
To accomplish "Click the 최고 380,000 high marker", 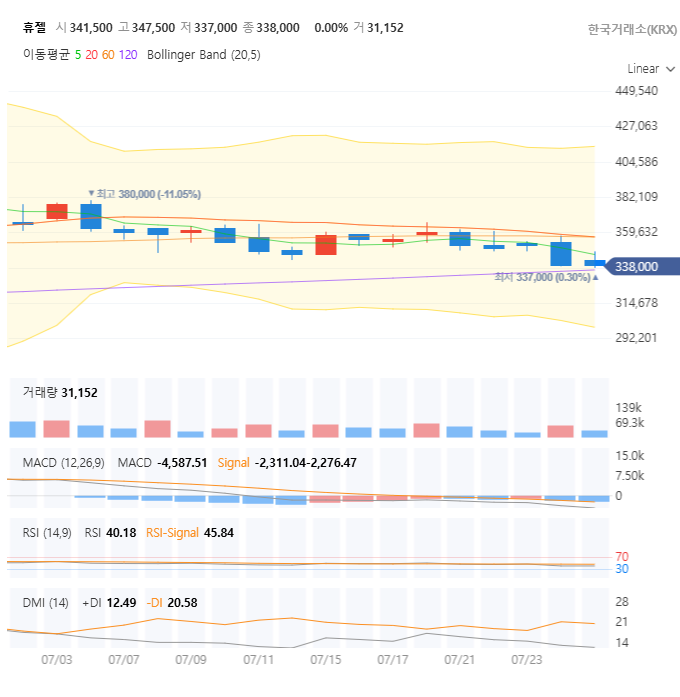I will click(144, 194).
